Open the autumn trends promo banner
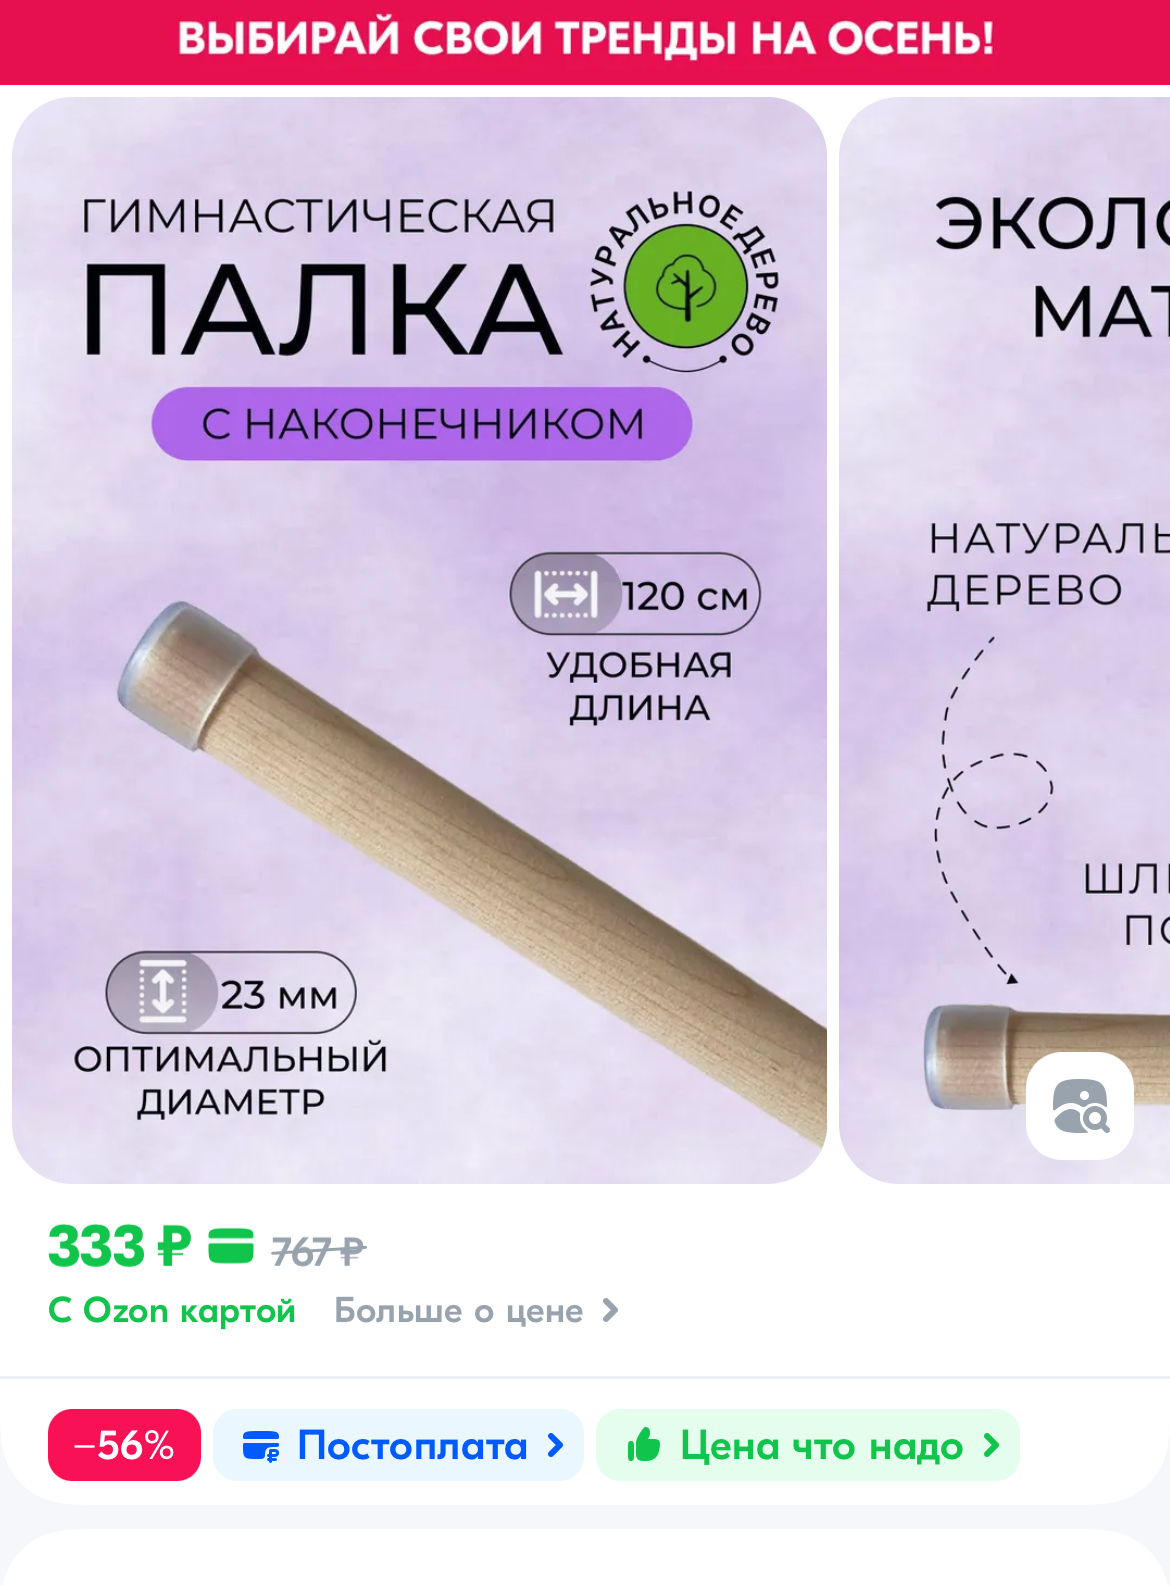 (585, 41)
